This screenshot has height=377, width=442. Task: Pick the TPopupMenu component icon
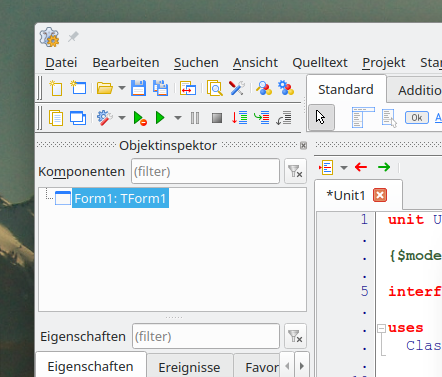pyautogui.click(x=389, y=118)
